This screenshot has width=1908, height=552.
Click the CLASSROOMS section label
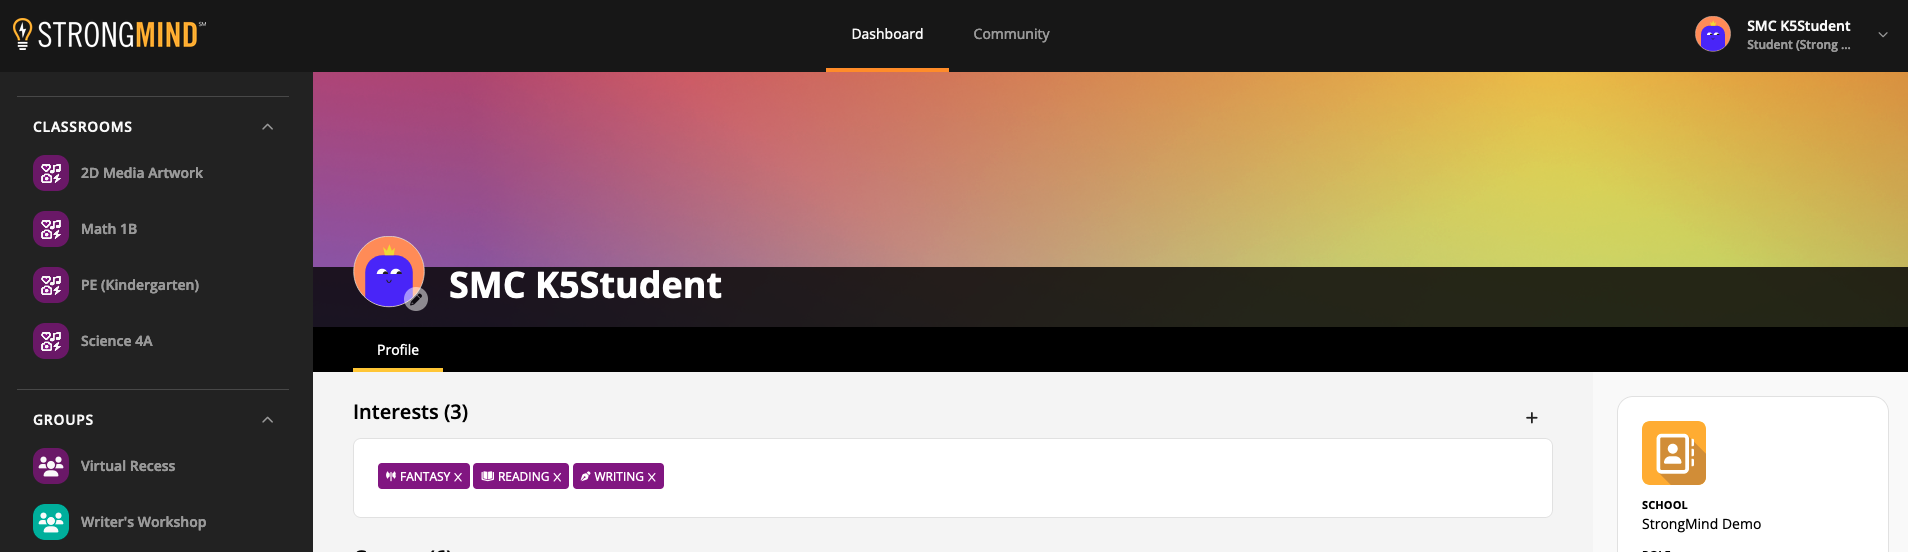83,127
